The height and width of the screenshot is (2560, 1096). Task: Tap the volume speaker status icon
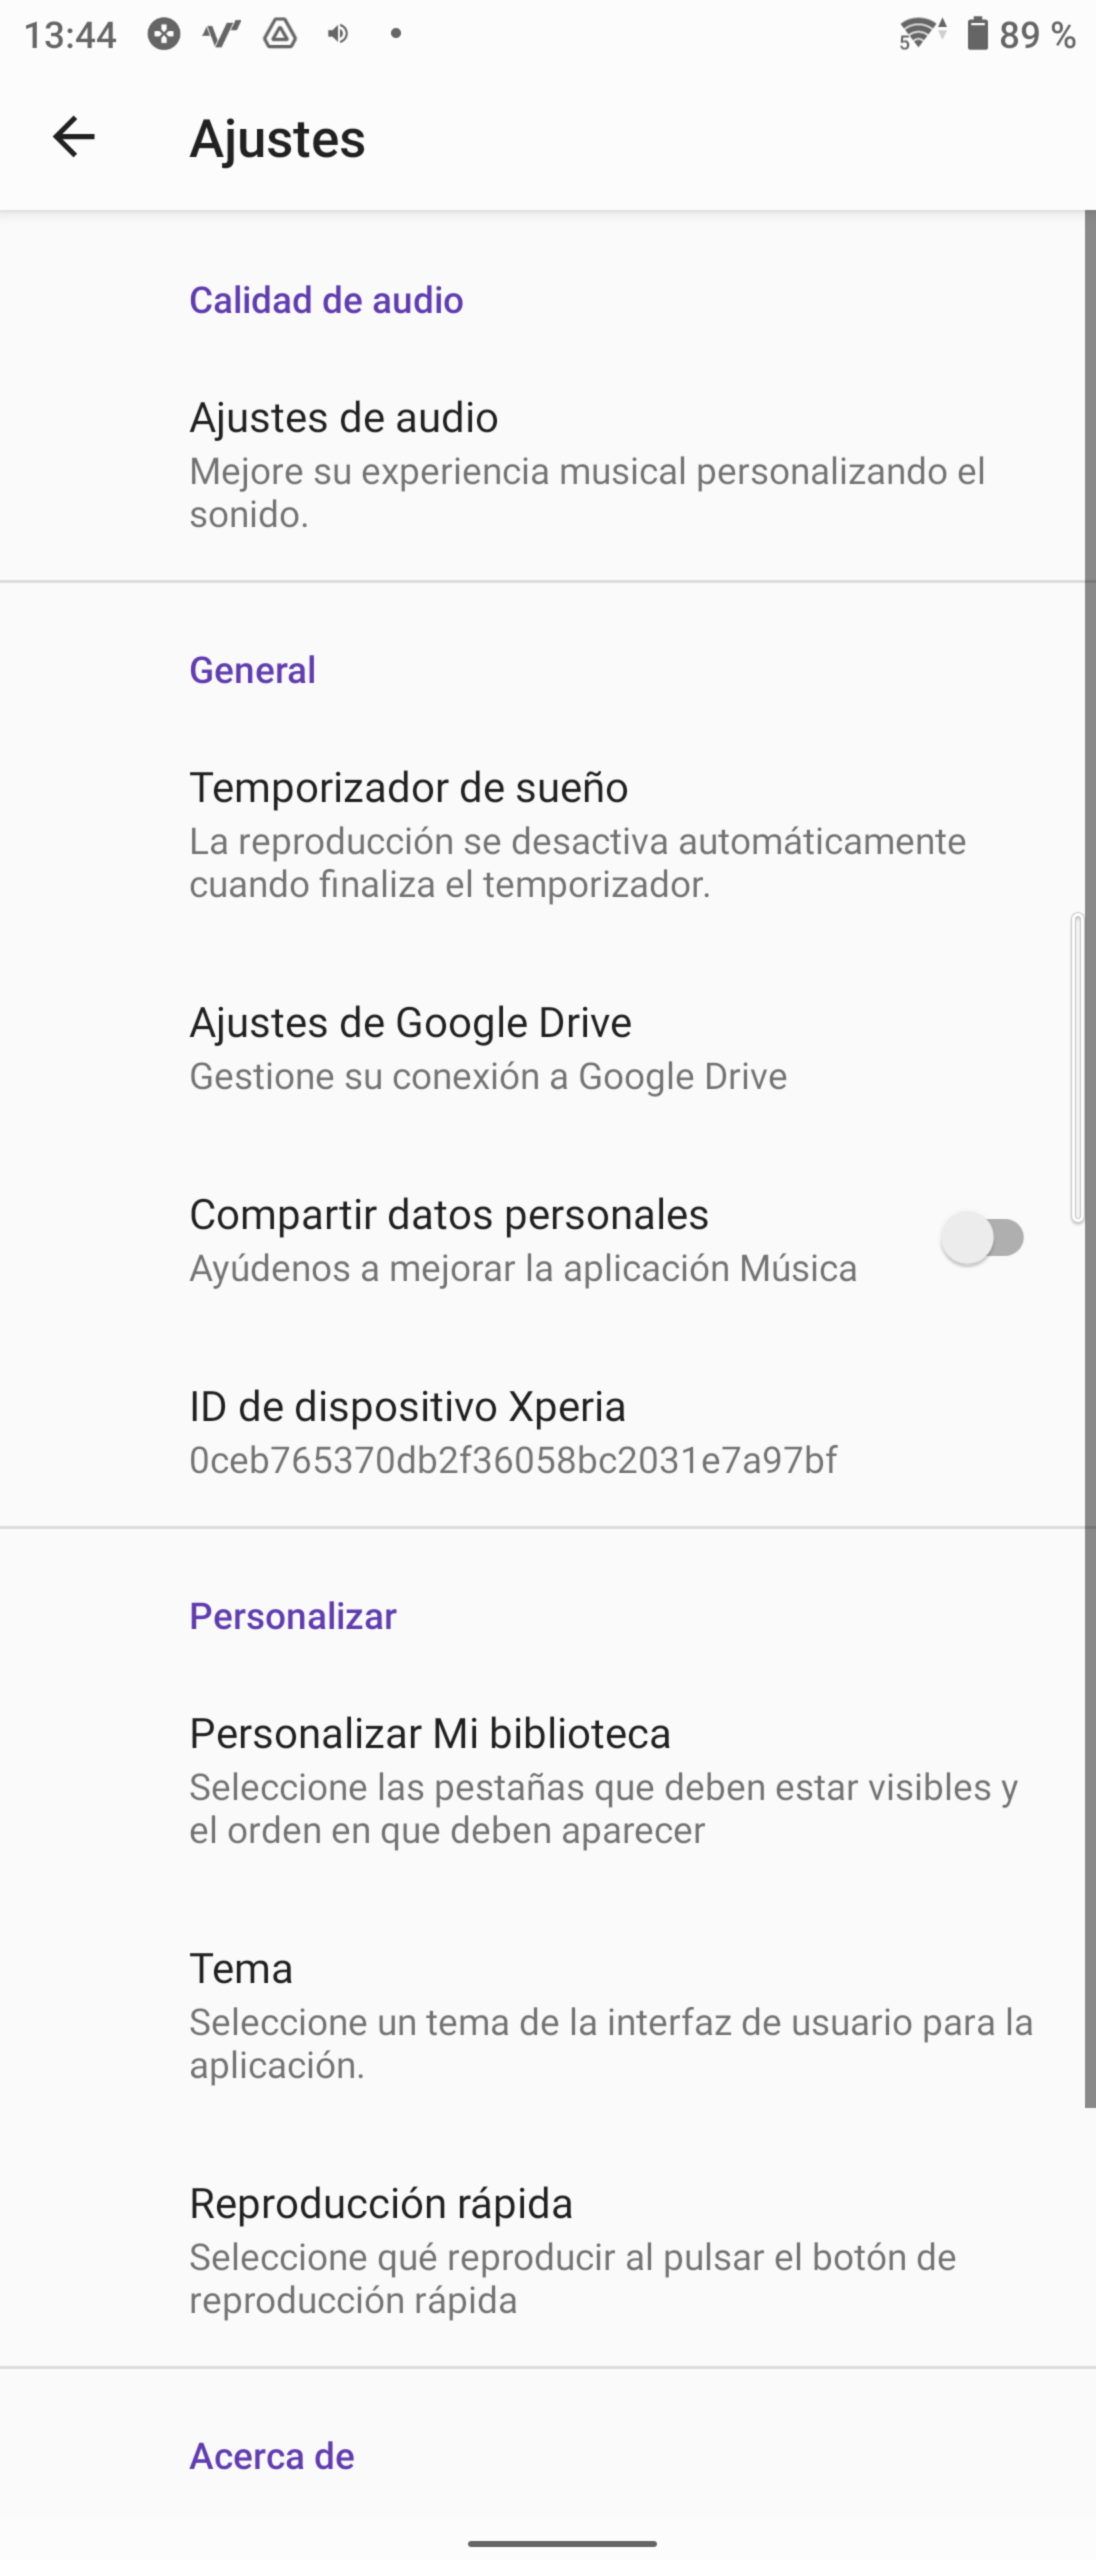[x=338, y=34]
